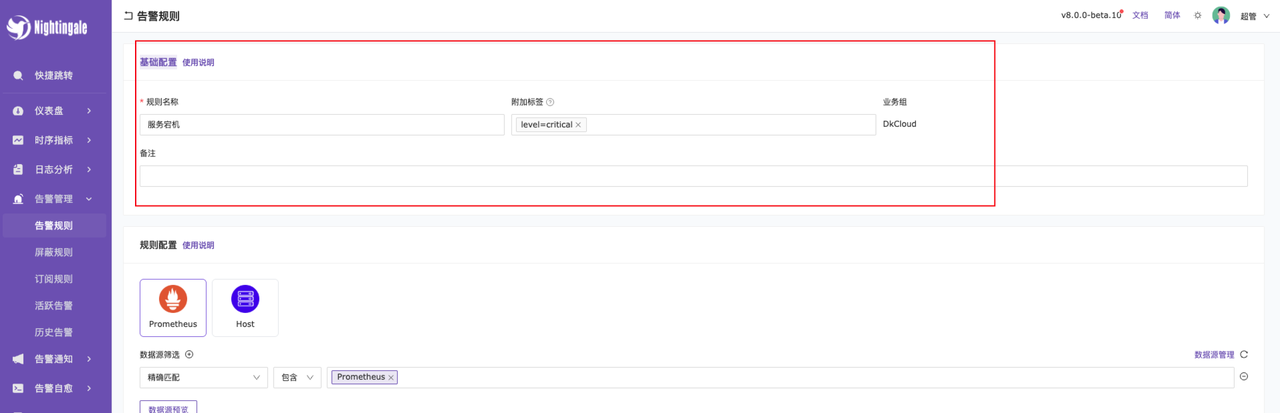Screen dimensions: 1280x413
Task: Click the 数据源预览 button
Action: [x=168, y=408]
